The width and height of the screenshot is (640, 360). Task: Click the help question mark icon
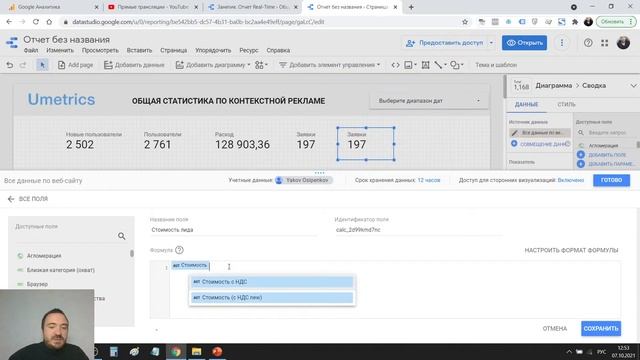(x=588, y=42)
